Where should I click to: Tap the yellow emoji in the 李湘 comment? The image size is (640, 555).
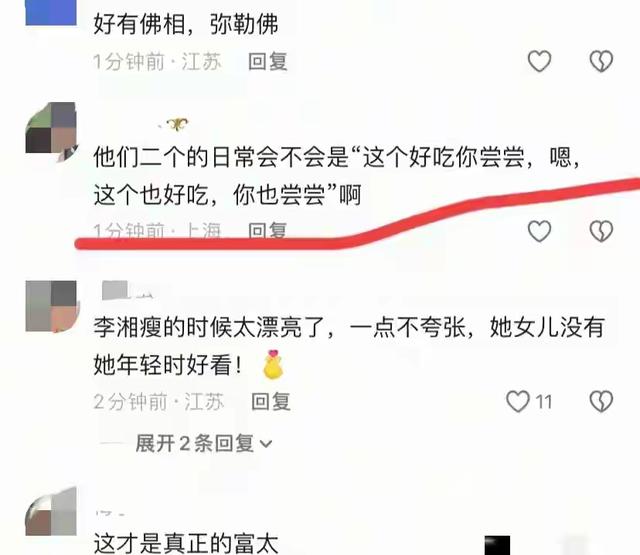click(x=273, y=364)
